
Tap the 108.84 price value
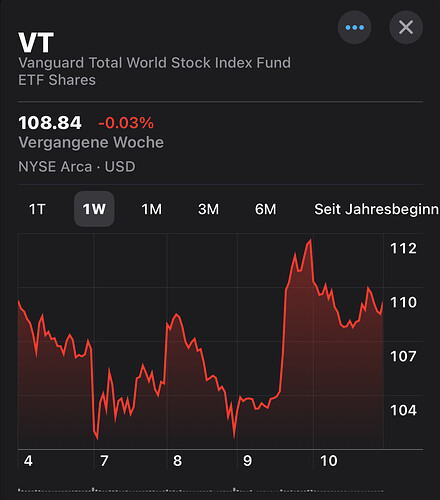point(50,123)
